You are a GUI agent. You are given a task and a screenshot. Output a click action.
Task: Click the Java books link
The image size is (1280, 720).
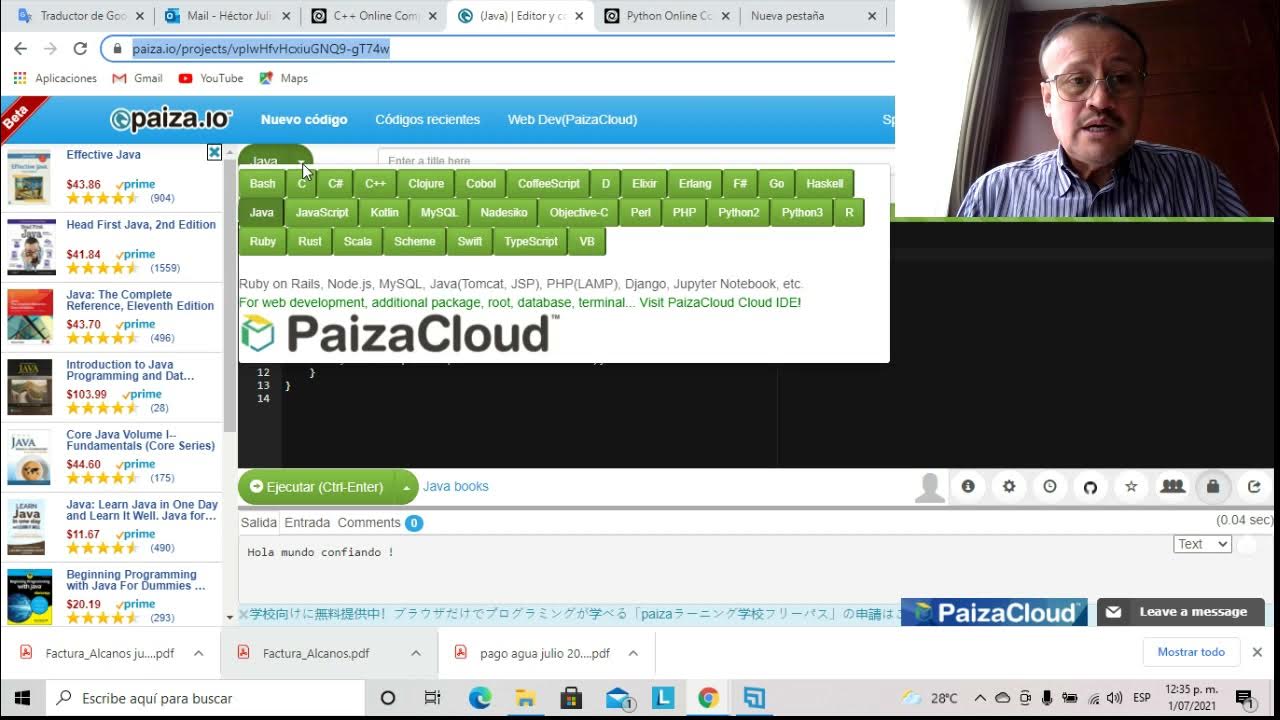click(x=456, y=486)
